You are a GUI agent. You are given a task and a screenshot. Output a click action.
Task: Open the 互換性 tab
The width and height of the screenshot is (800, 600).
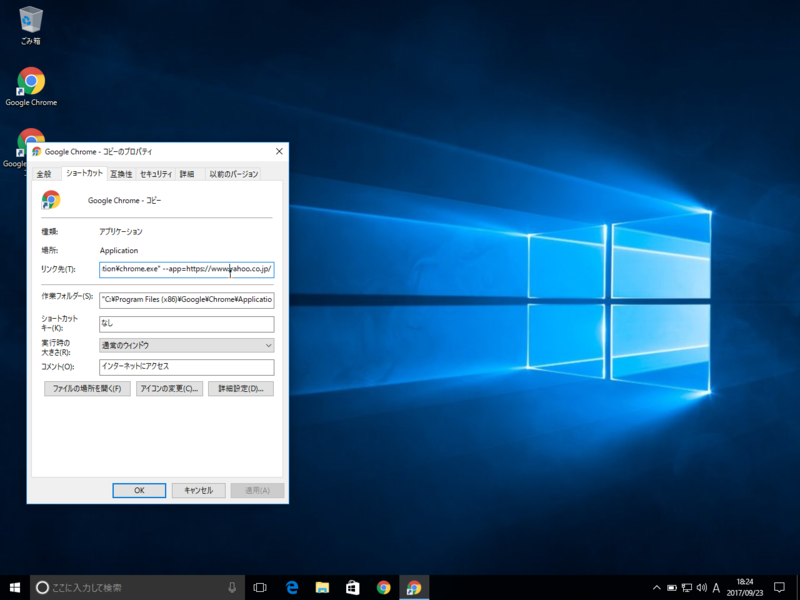[x=121, y=174]
